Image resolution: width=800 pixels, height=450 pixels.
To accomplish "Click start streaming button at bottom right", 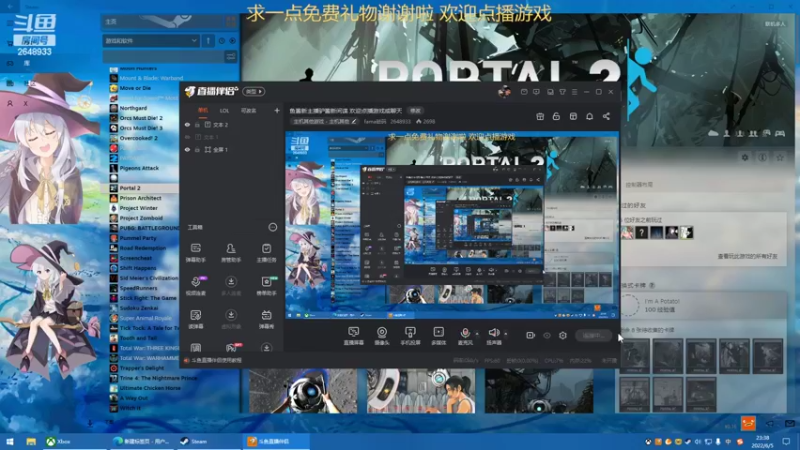I will pos(593,335).
